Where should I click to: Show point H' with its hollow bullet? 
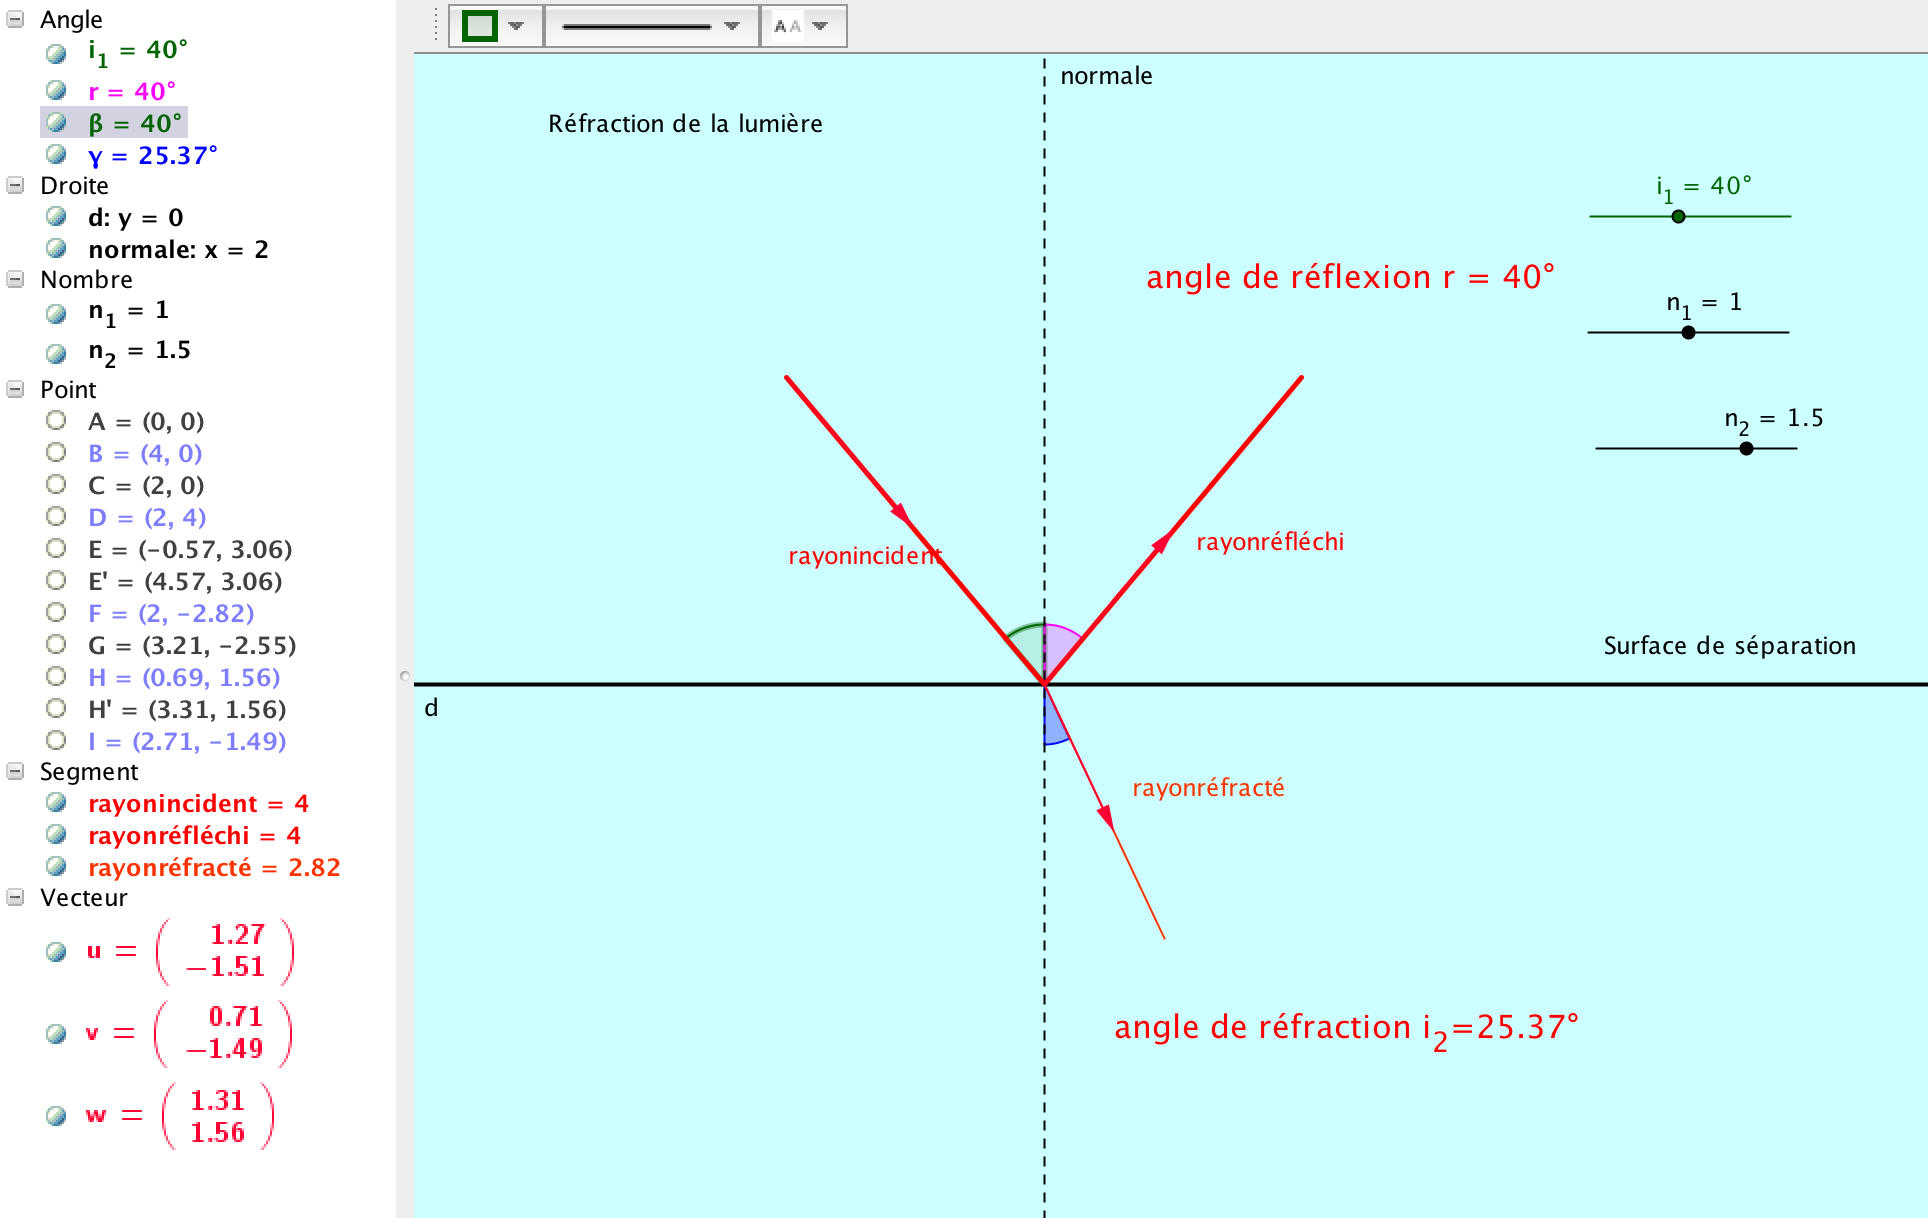click(56, 709)
